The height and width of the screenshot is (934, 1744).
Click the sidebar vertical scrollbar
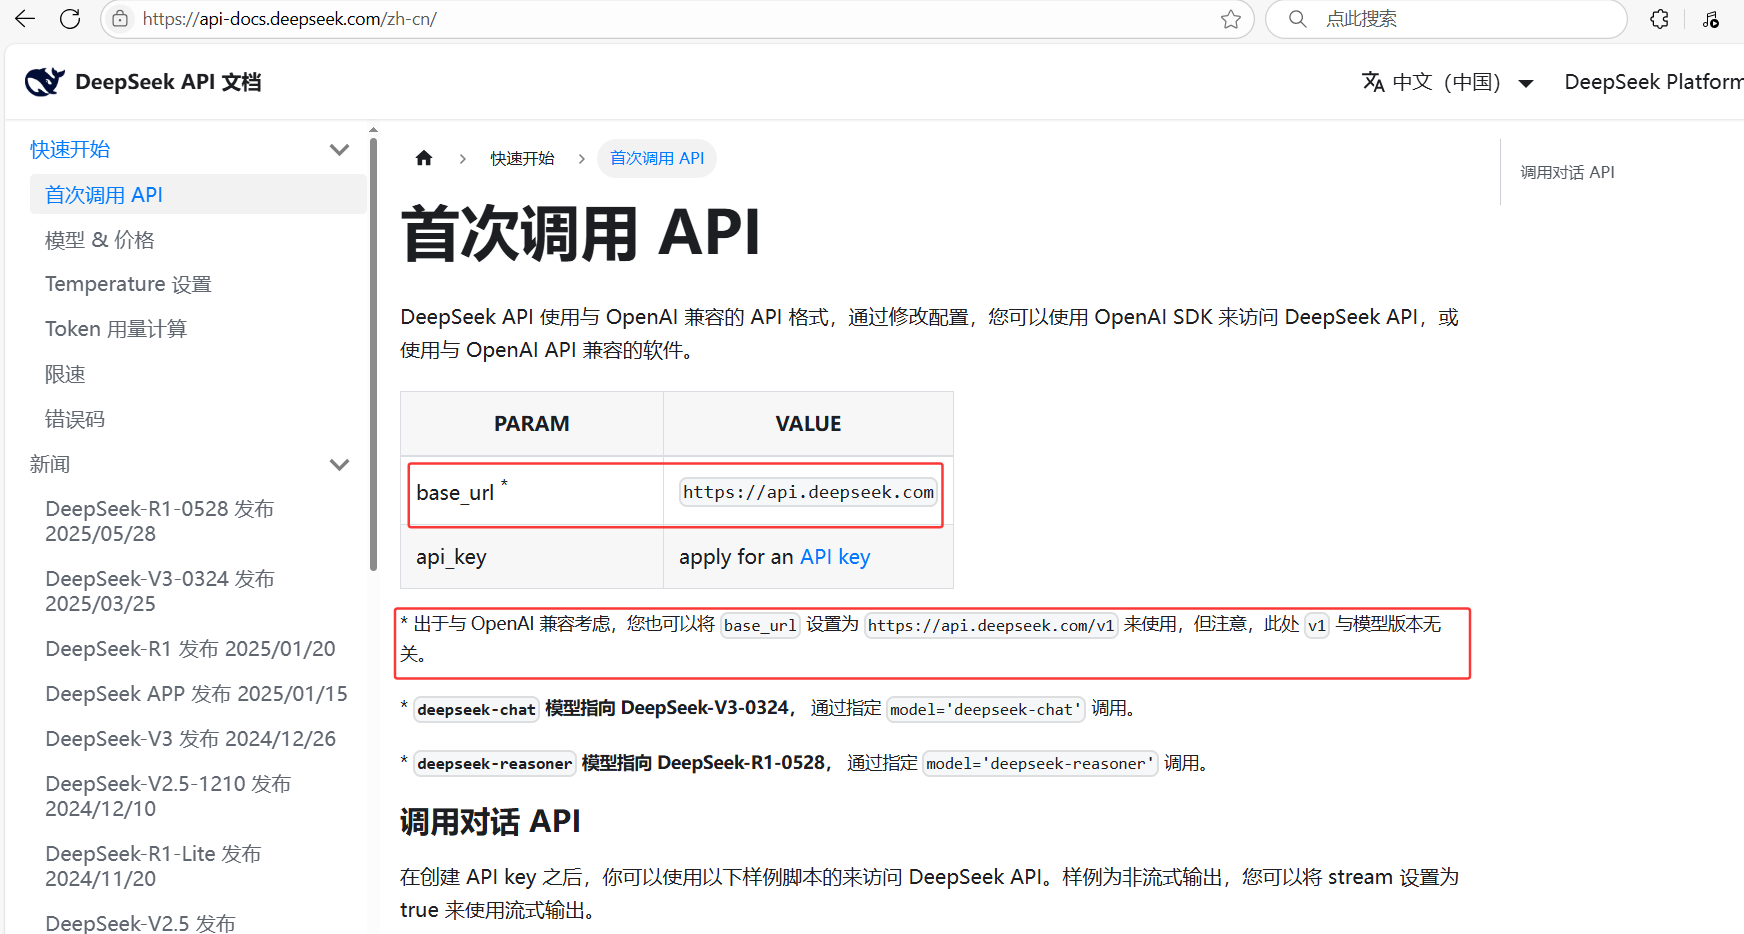373,350
